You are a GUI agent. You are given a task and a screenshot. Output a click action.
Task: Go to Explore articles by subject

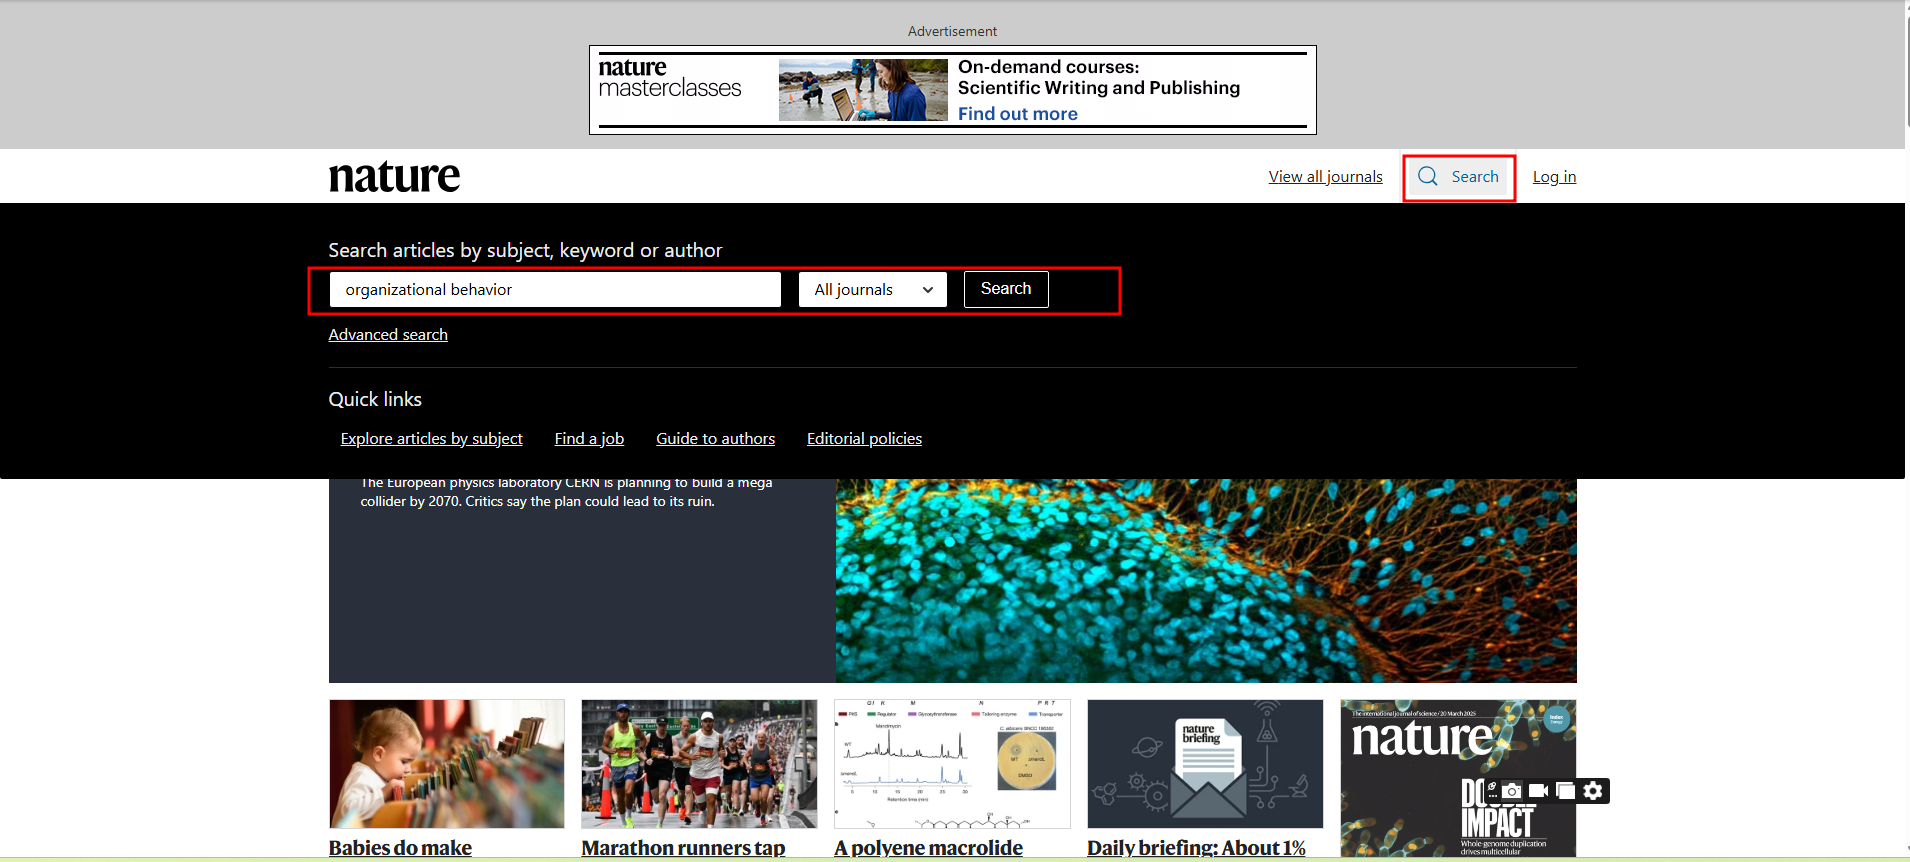pos(431,439)
